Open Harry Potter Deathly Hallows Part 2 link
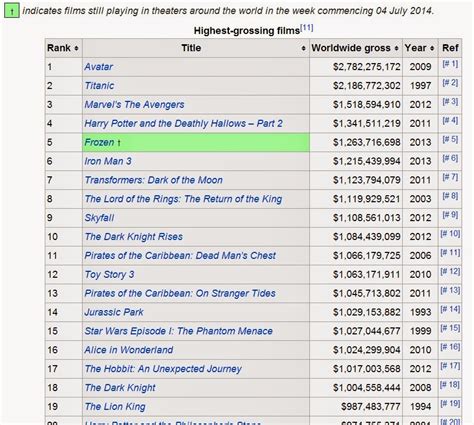Viewport: 474px width, 425px height. [183, 124]
